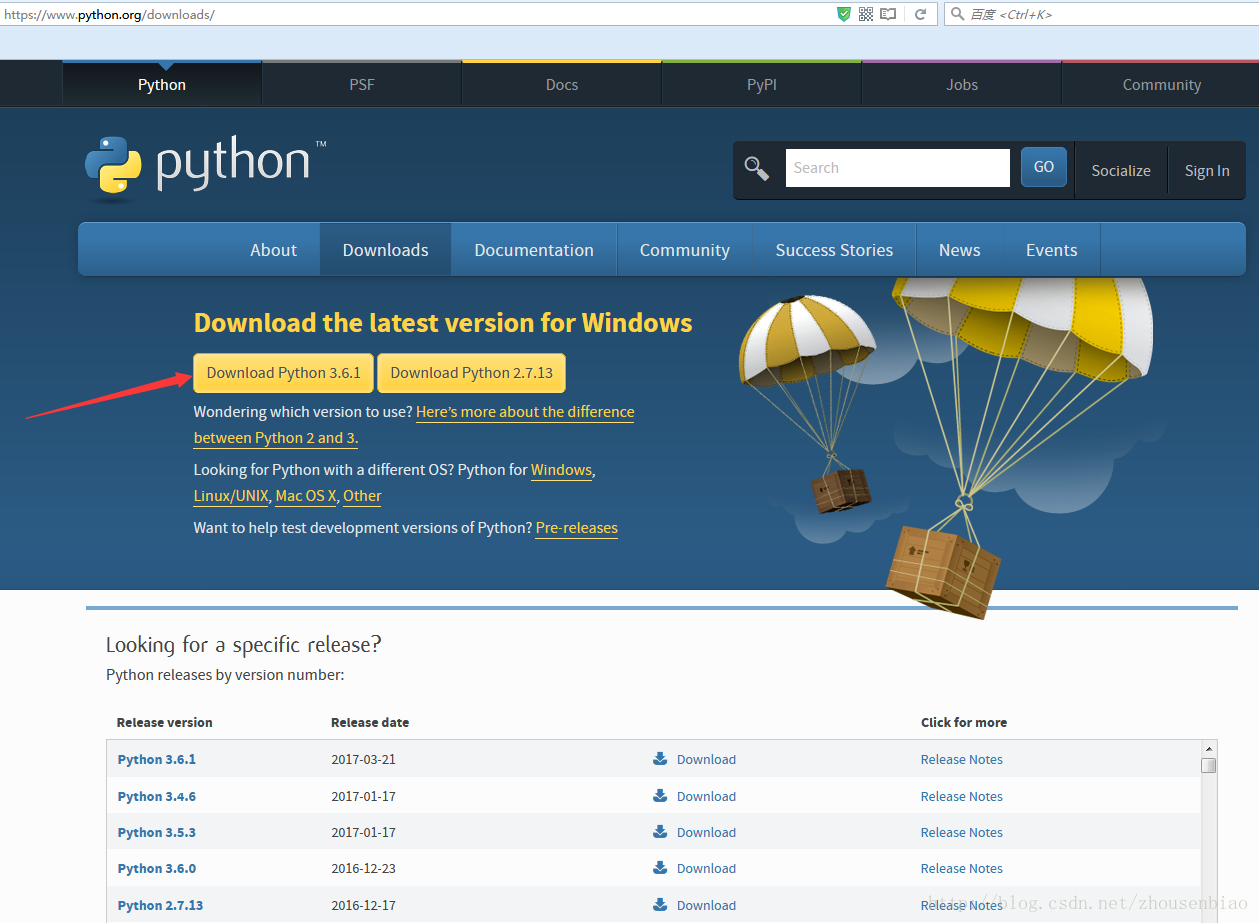This screenshot has height=923, width=1259.
Task: Open the Socialize menu
Action: 1121,171
